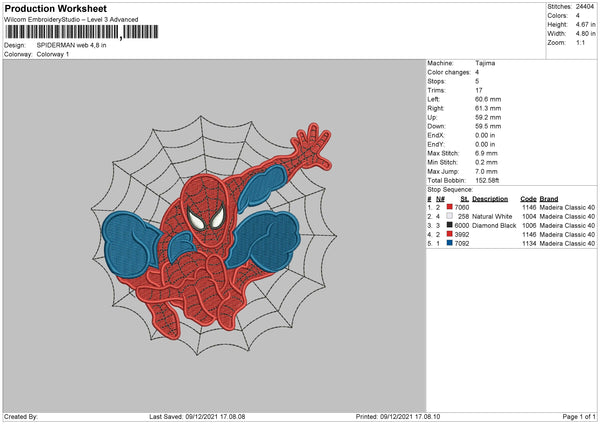
Task: Click the Width value '4.80 in'
Action: (x=585, y=34)
